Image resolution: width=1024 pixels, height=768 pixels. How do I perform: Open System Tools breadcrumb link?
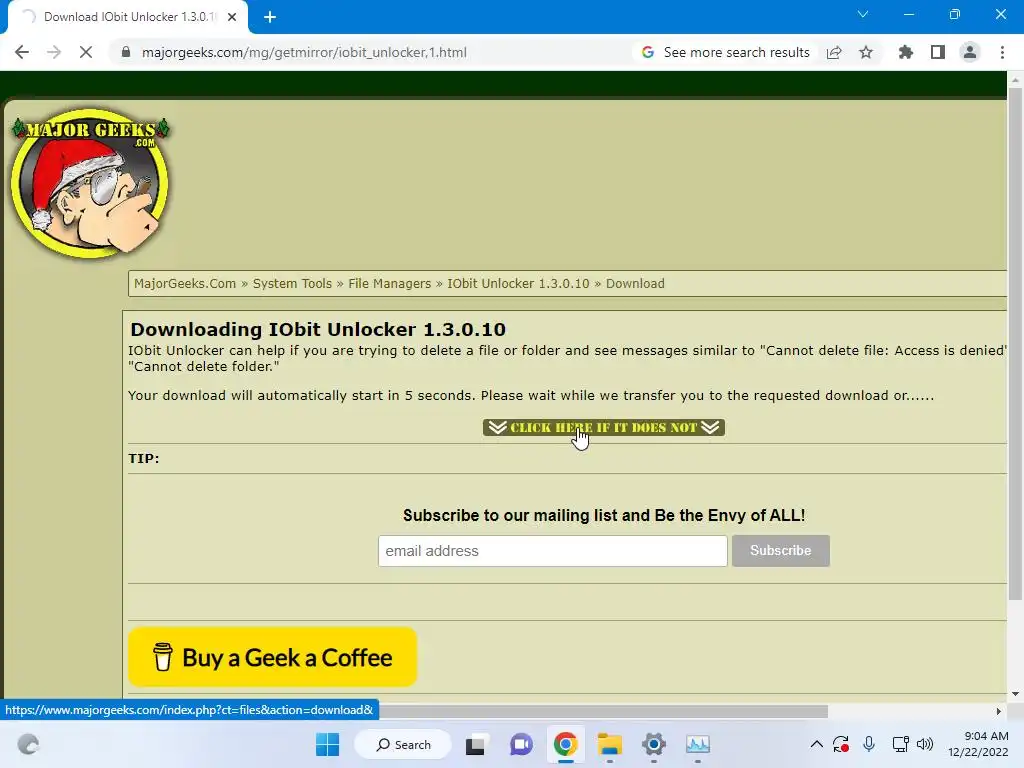click(x=292, y=283)
